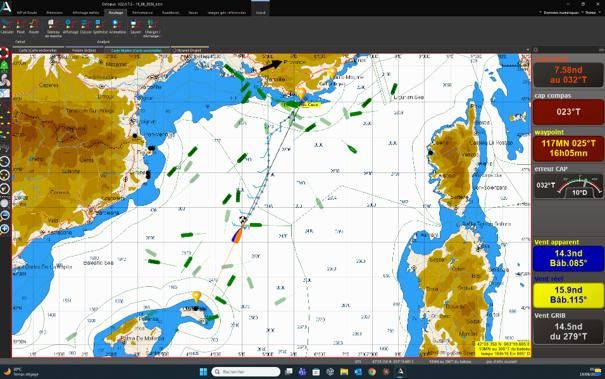This screenshot has width=605, height=379.
Task: Open the Images géo-référencées ribbon tab
Action: click(x=227, y=13)
